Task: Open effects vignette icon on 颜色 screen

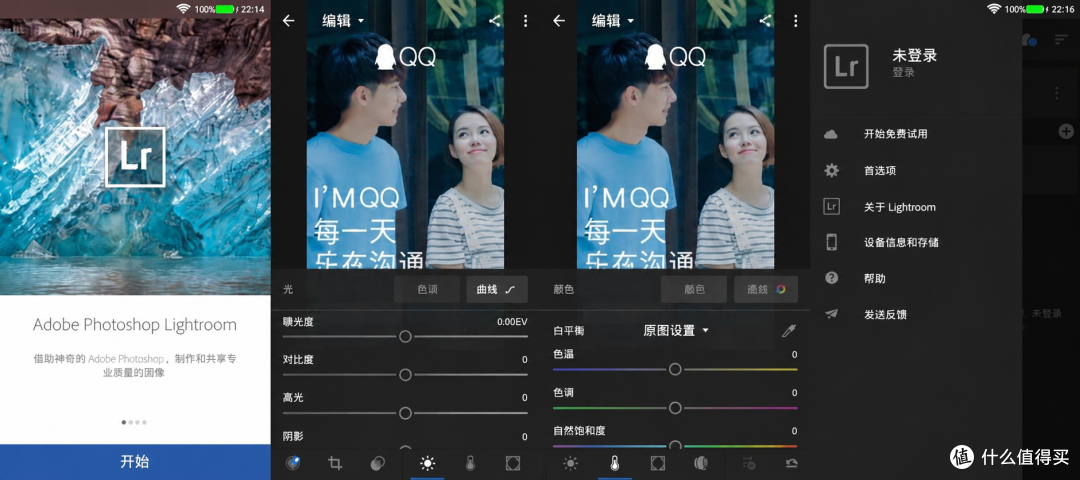Action: [658, 463]
